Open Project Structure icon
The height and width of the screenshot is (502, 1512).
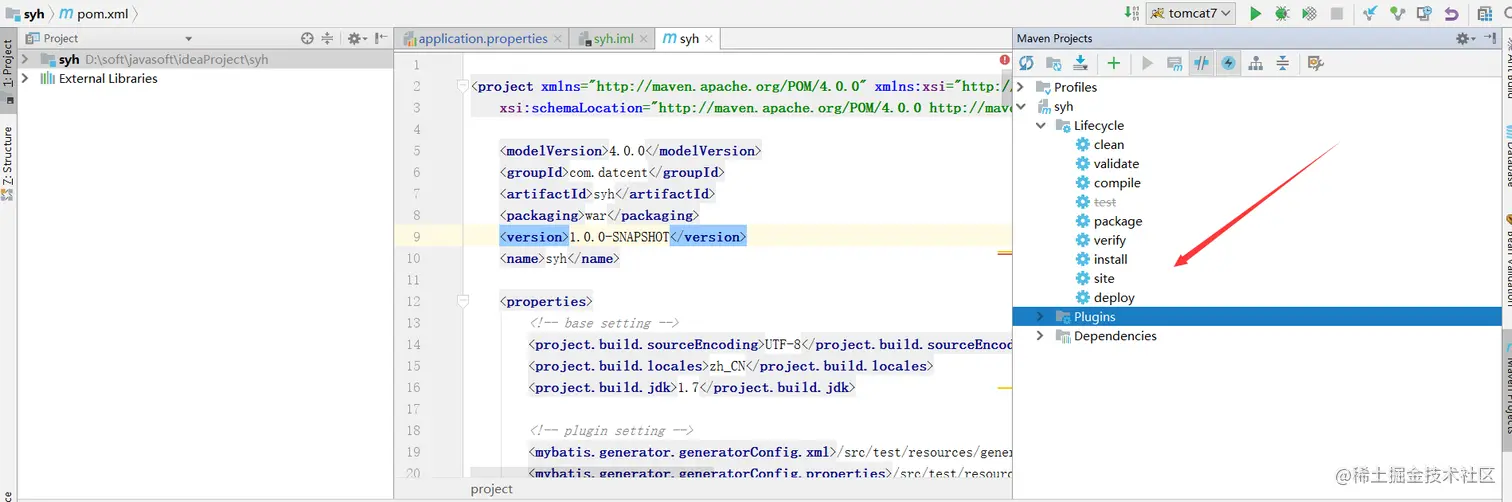1485,13
